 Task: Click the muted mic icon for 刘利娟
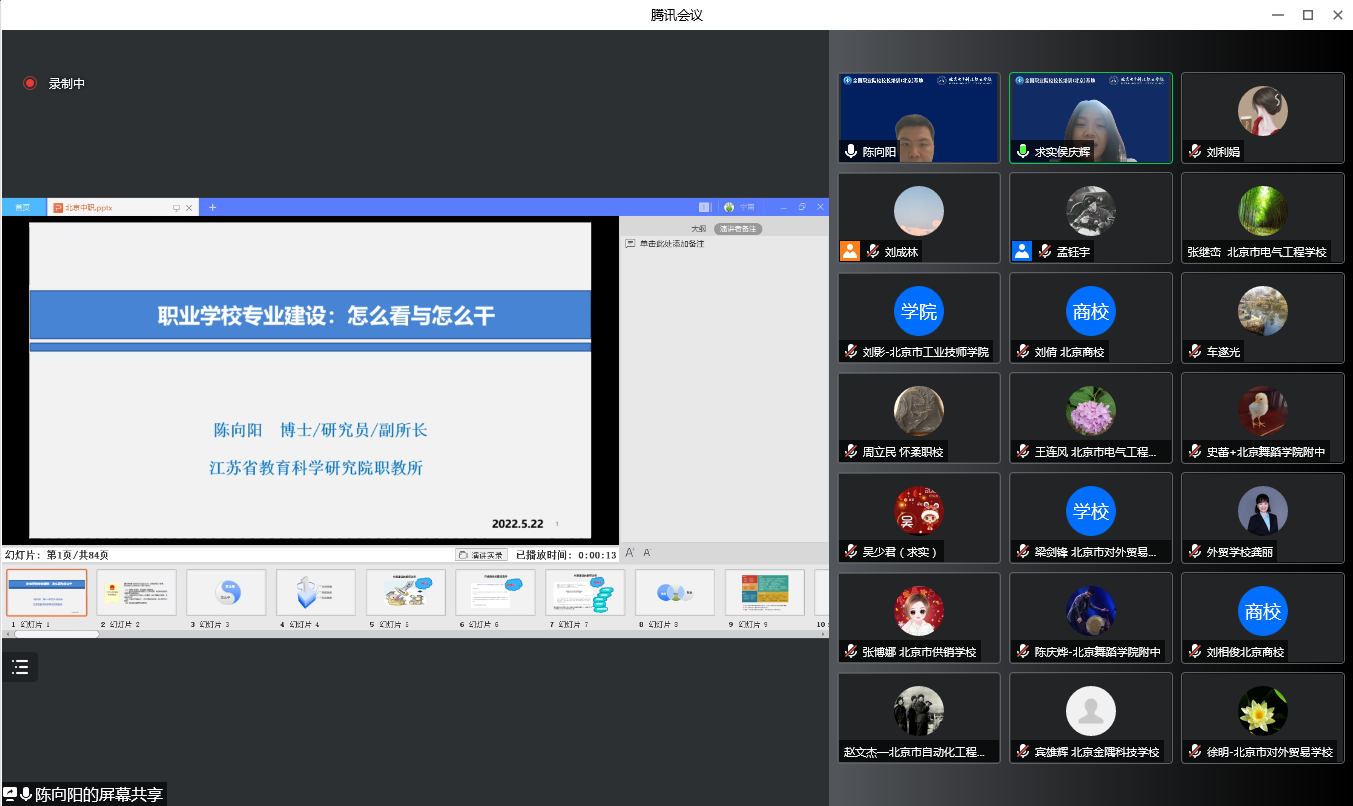1194,152
